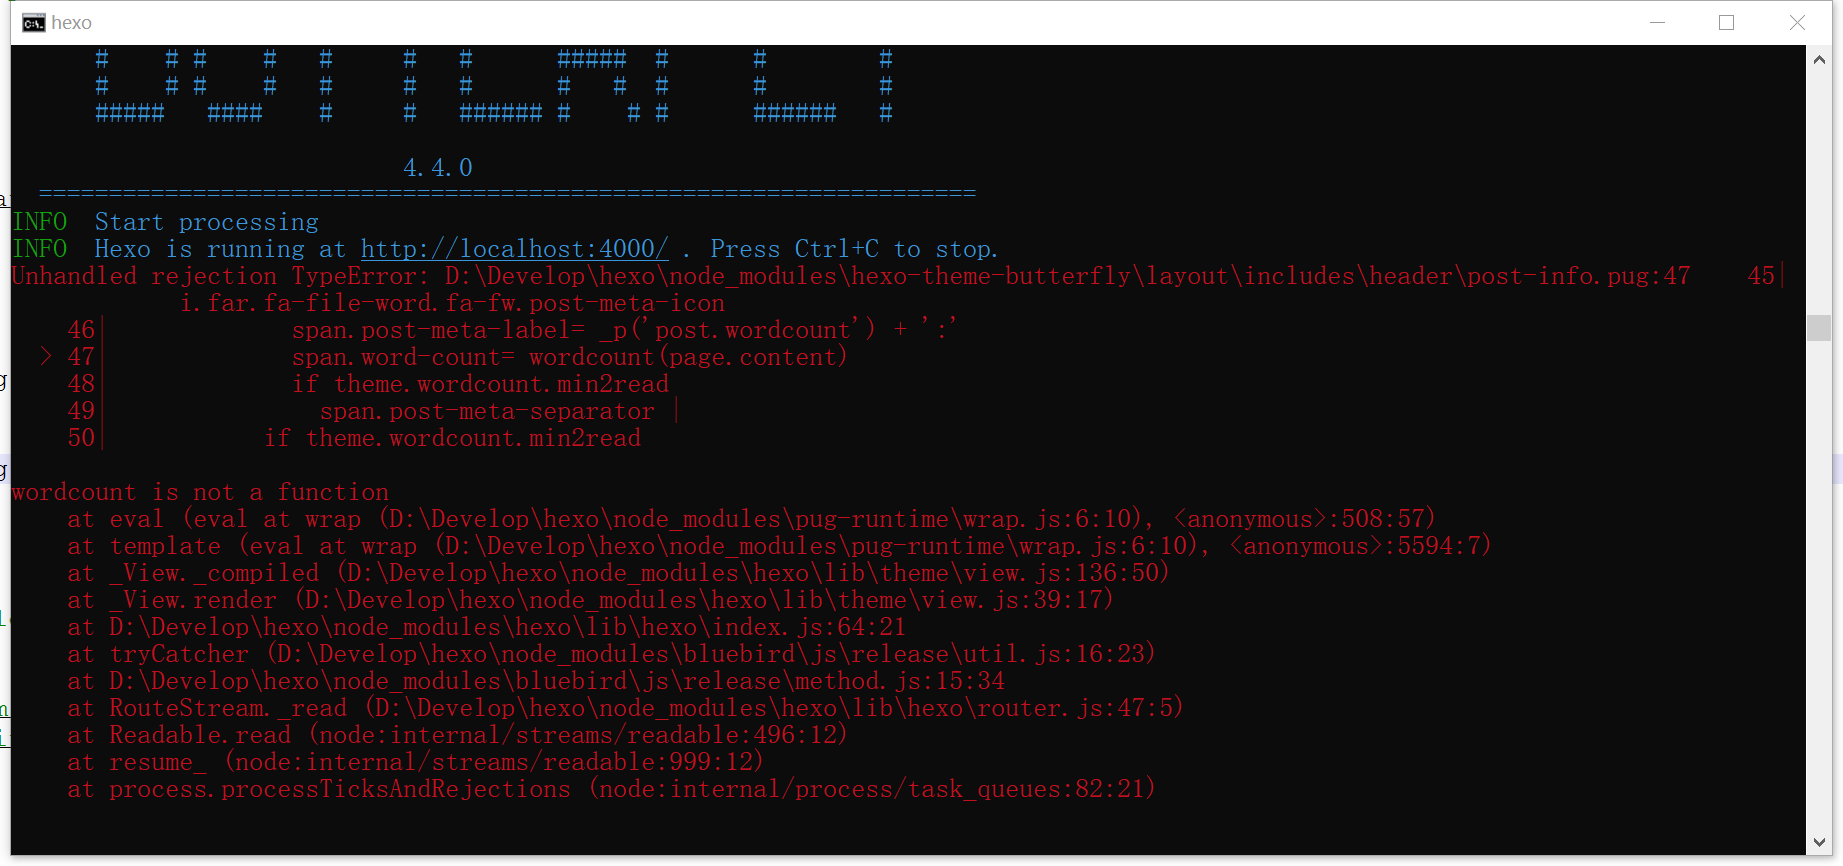Click the "at tryCatcher" stack trace line
Viewport: 1843px width, 866px height.
pos(610,654)
